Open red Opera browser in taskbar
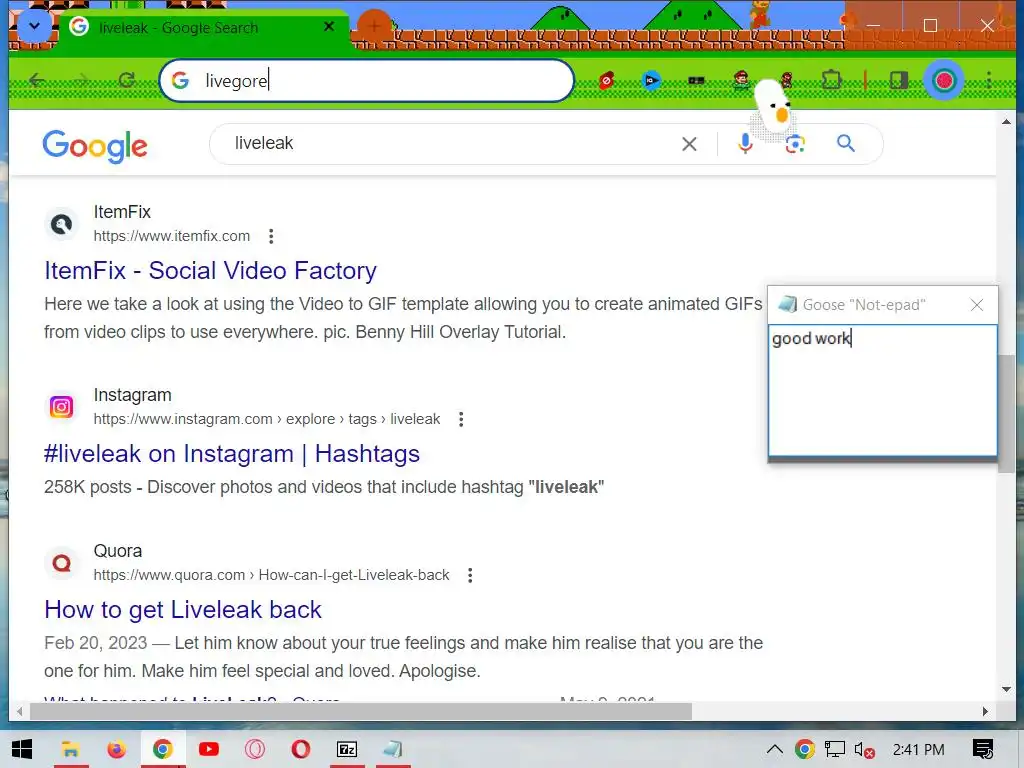1024x768 pixels. pyautogui.click(x=300, y=749)
